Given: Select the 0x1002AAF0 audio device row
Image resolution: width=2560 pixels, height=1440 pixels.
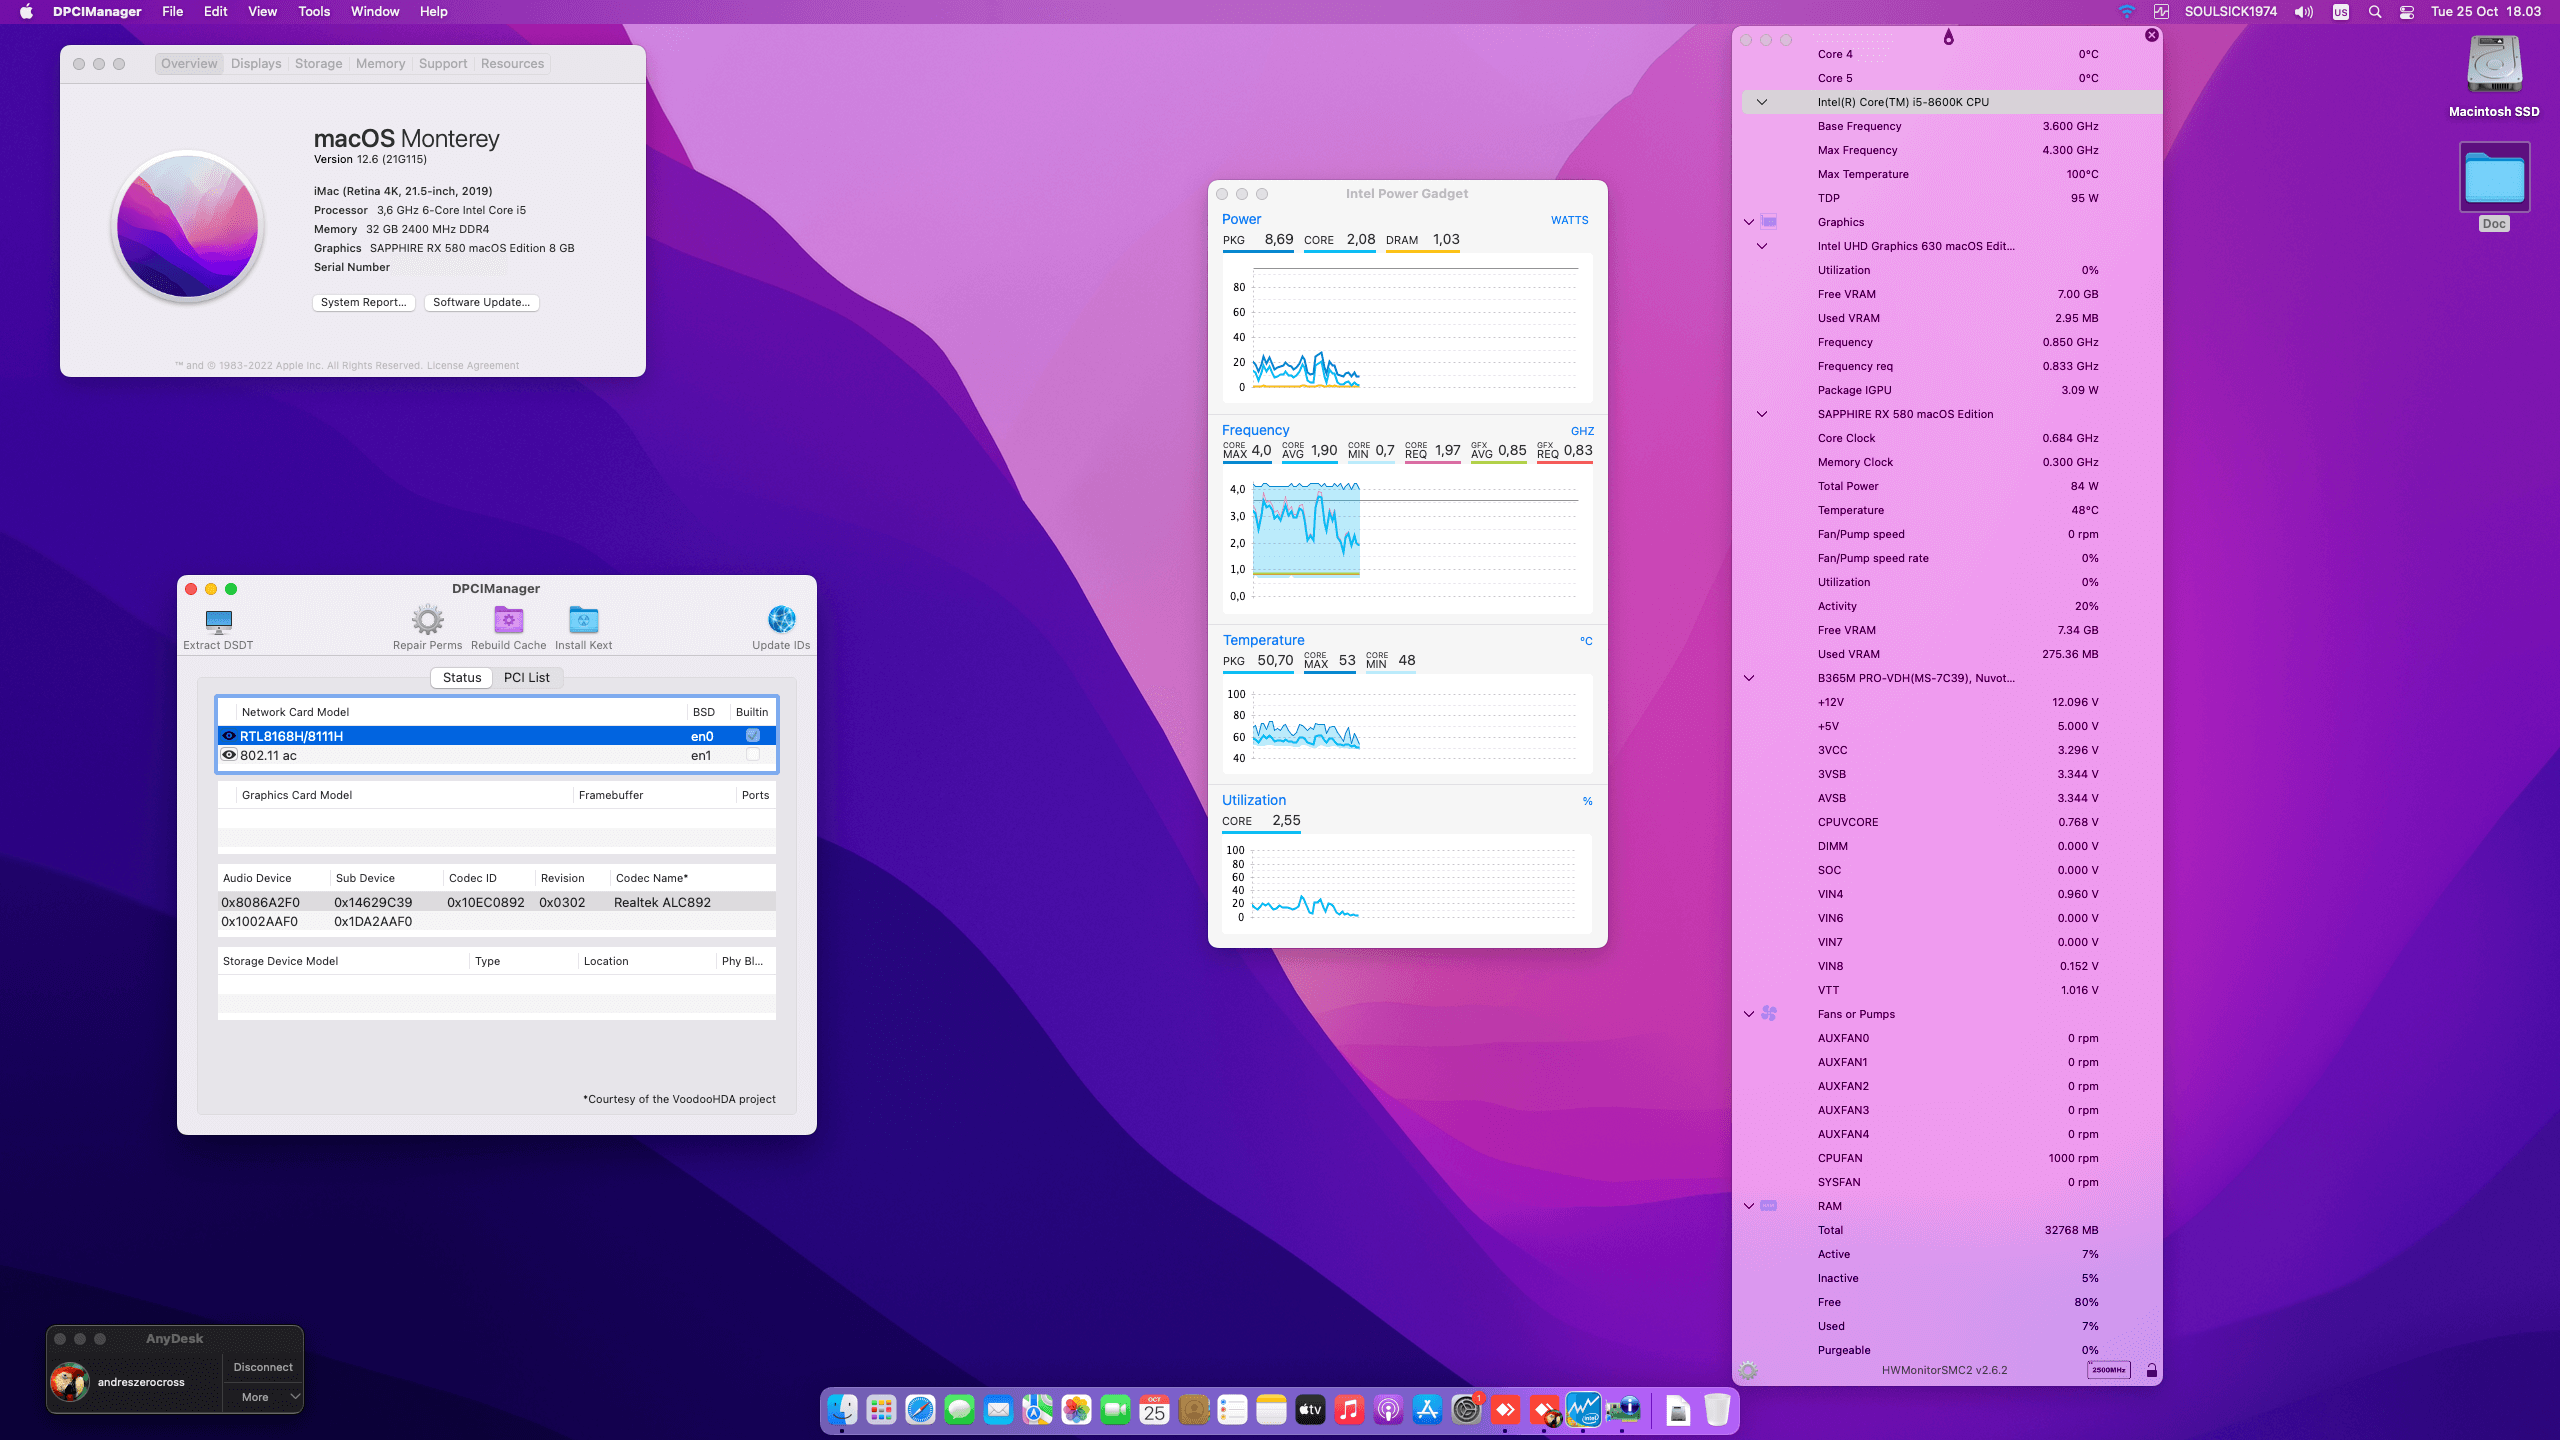Looking at the screenshot, I should click(496, 921).
